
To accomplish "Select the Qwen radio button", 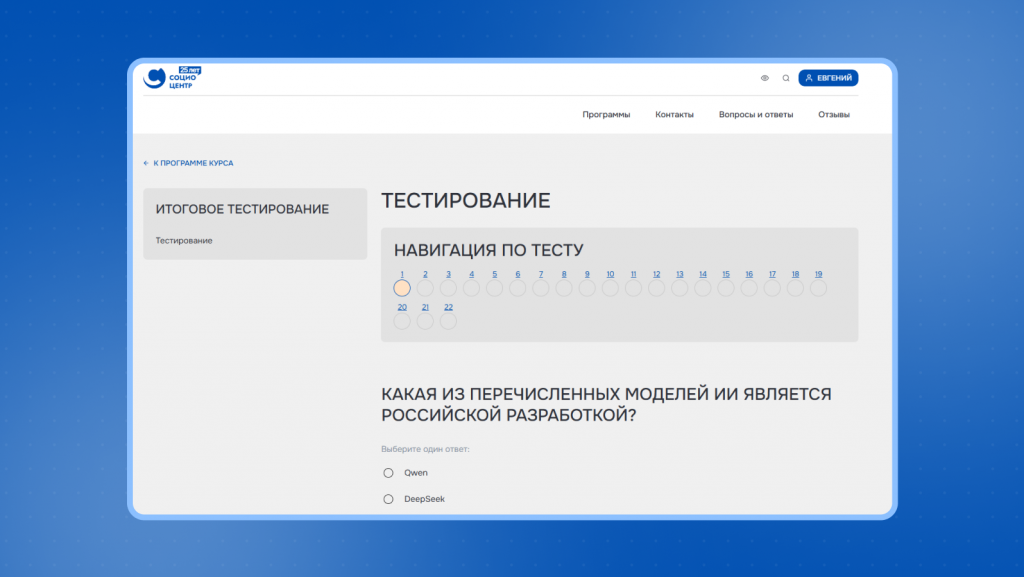I will [x=388, y=473].
